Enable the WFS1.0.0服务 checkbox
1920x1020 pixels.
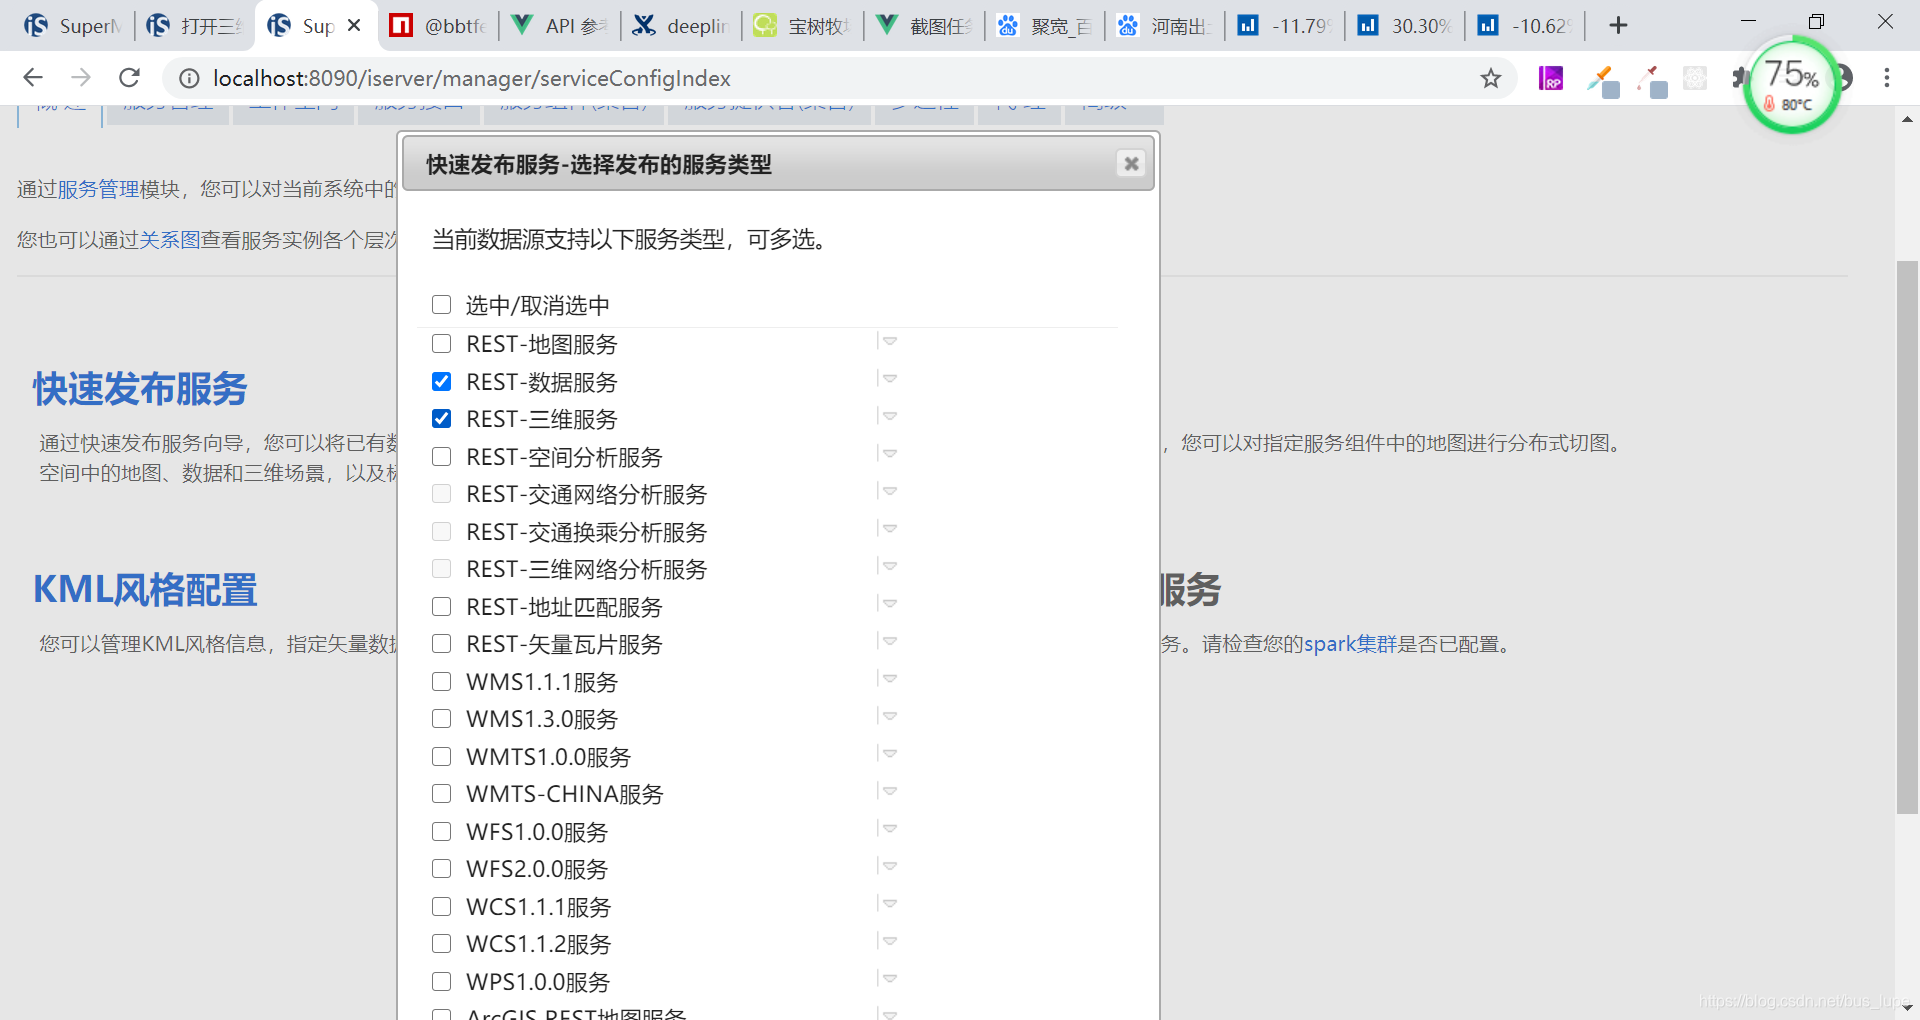point(441,832)
